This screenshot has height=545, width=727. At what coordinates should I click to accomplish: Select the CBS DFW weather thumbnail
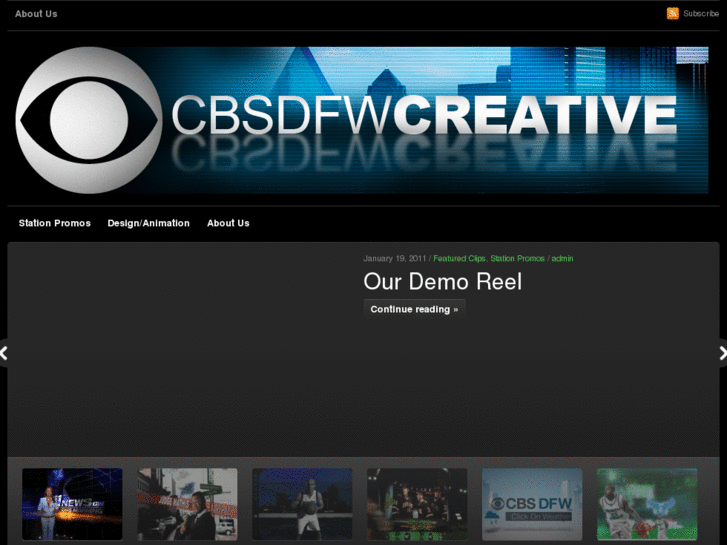tap(532, 504)
